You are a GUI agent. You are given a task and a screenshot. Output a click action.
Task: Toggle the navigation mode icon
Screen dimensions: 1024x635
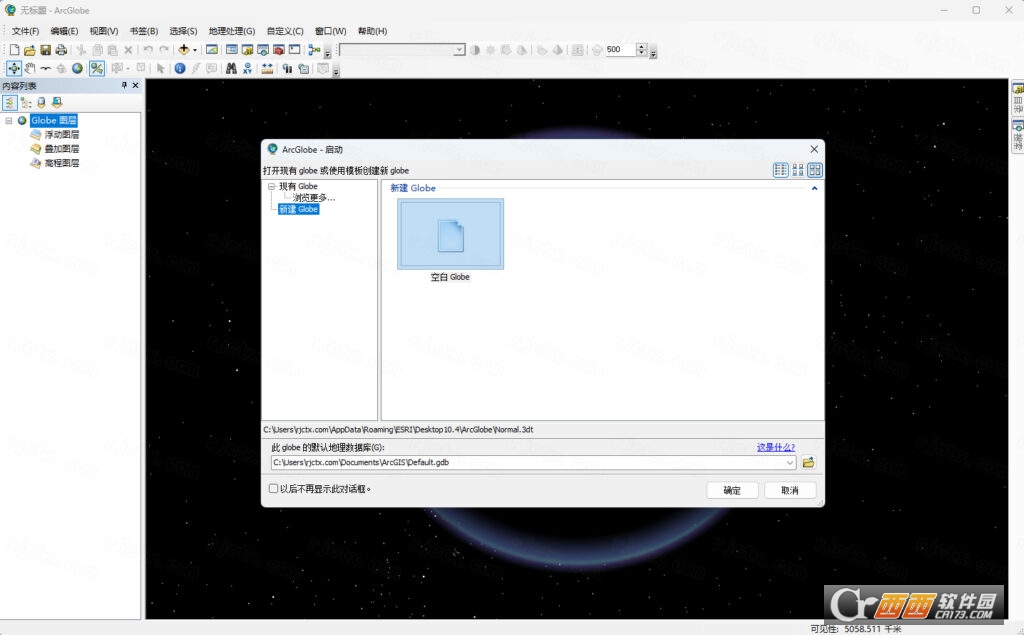[x=97, y=68]
